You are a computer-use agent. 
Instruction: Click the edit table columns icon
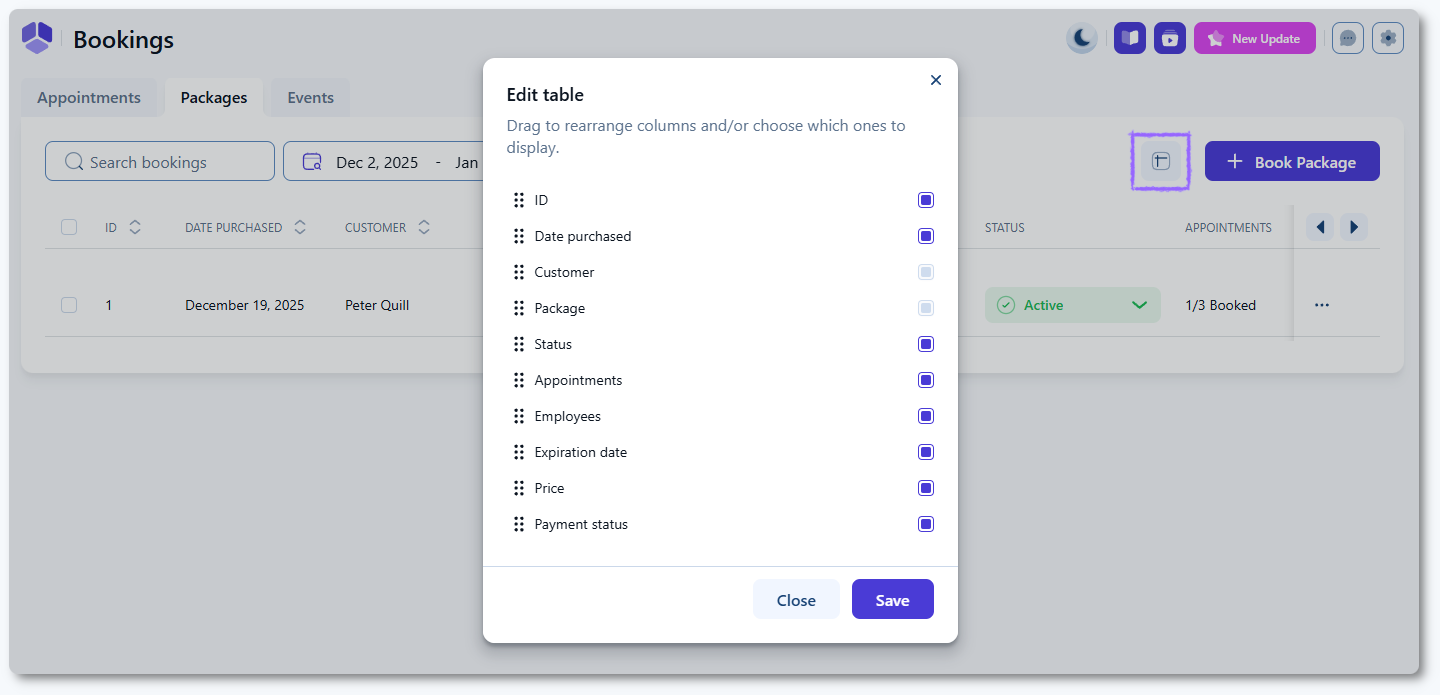click(x=1160, y=161)
